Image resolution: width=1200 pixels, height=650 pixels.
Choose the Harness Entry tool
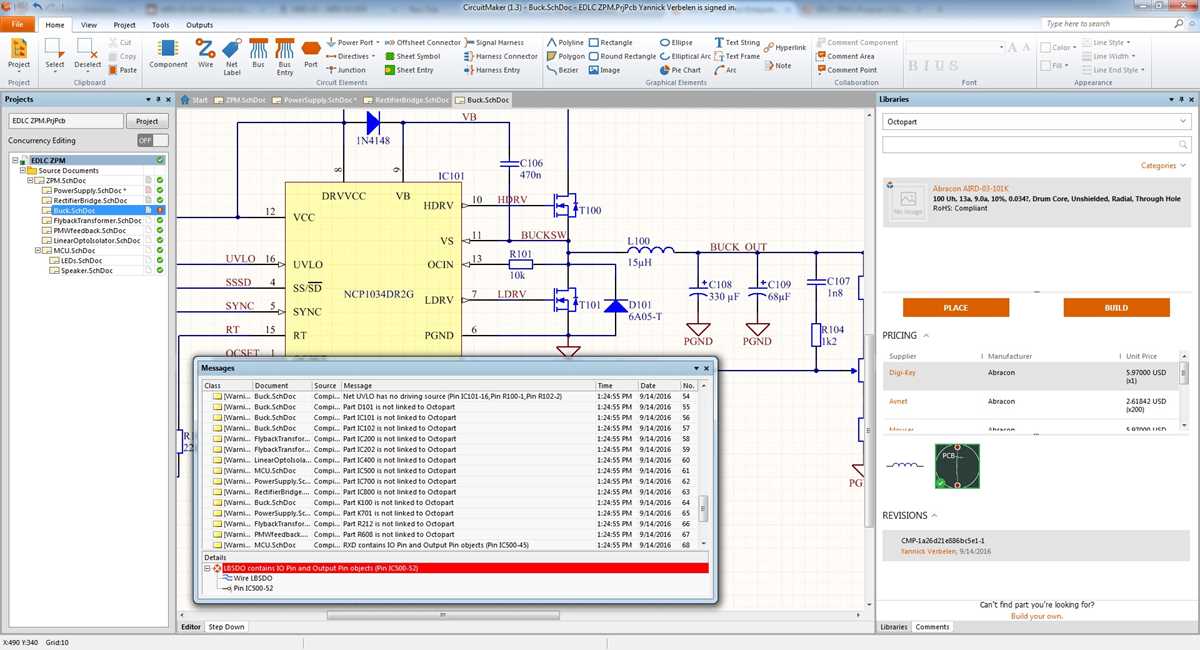pos(491,70)
